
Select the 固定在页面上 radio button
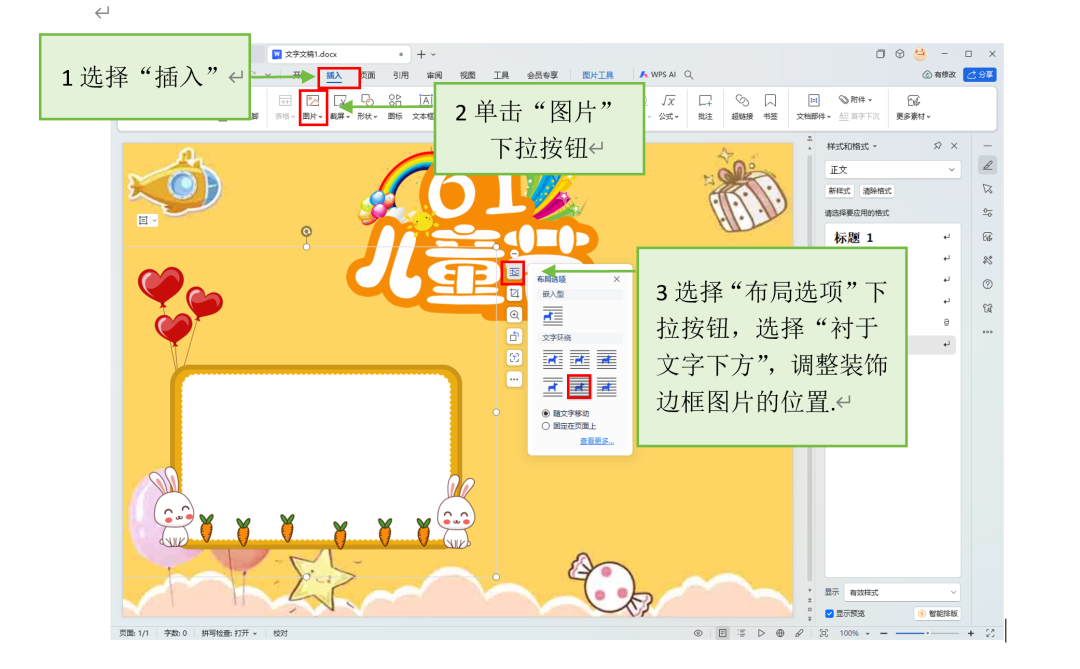click(x=546, y=426)
